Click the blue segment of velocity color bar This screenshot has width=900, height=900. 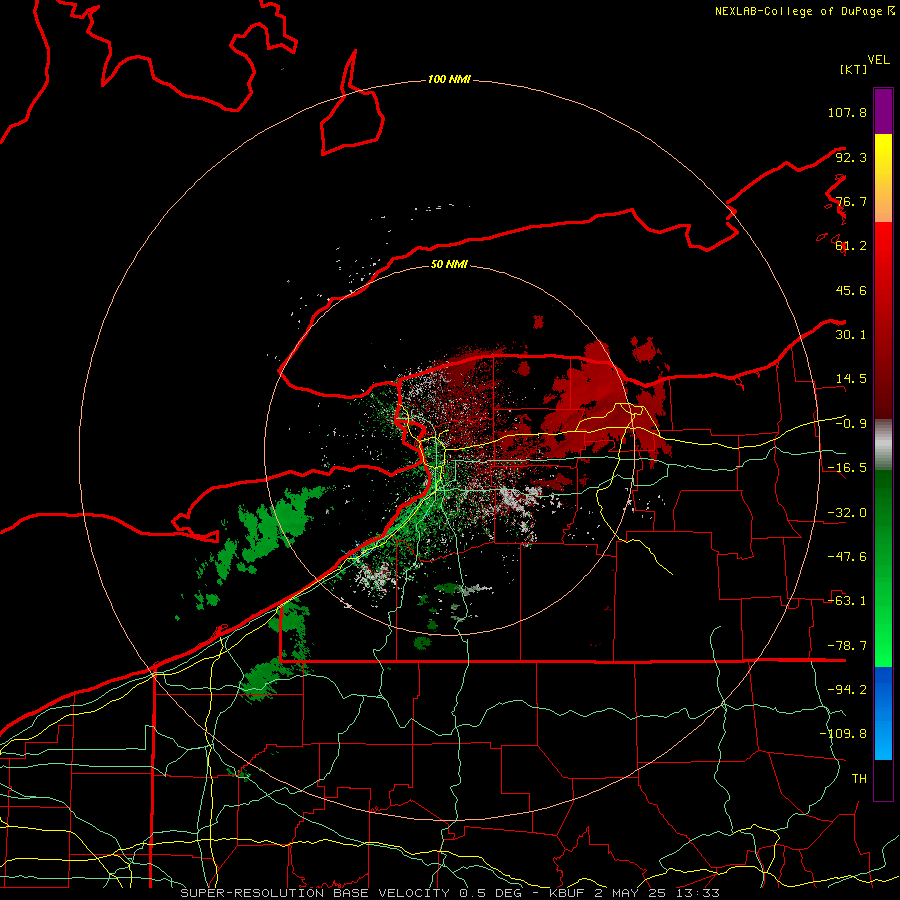point(883,713)
